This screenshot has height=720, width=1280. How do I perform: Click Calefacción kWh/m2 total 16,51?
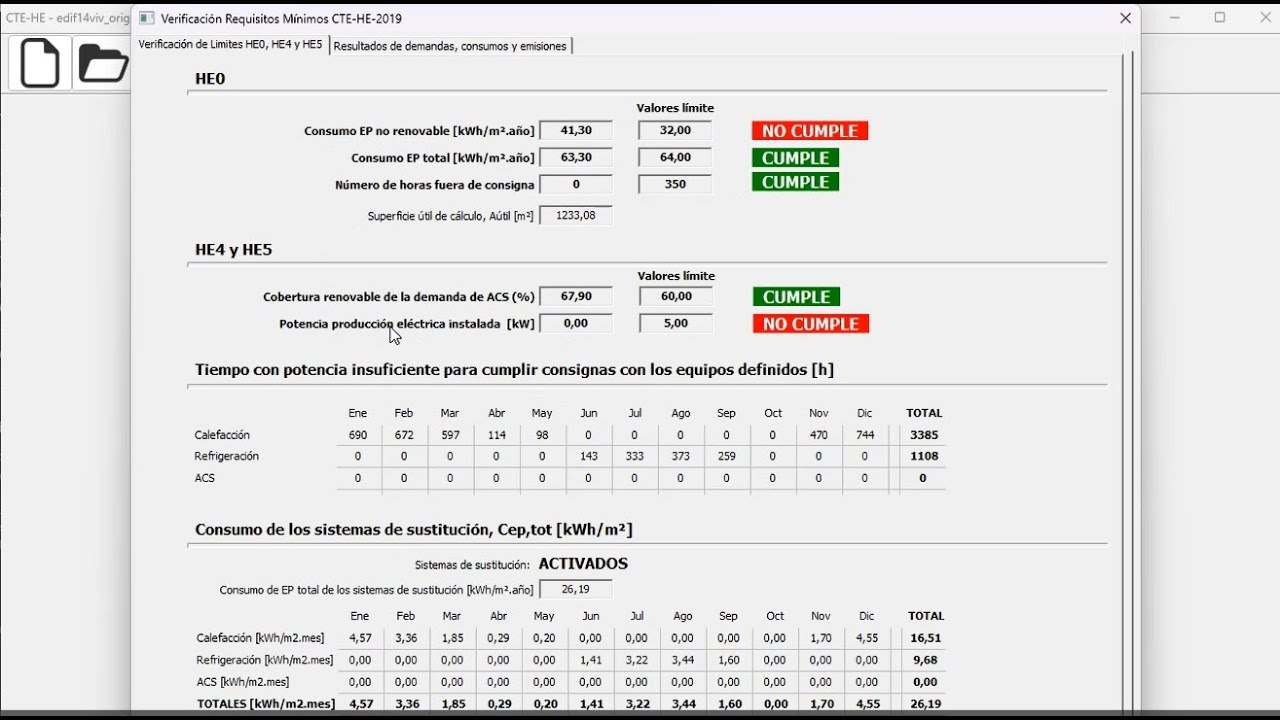point(925,638)
